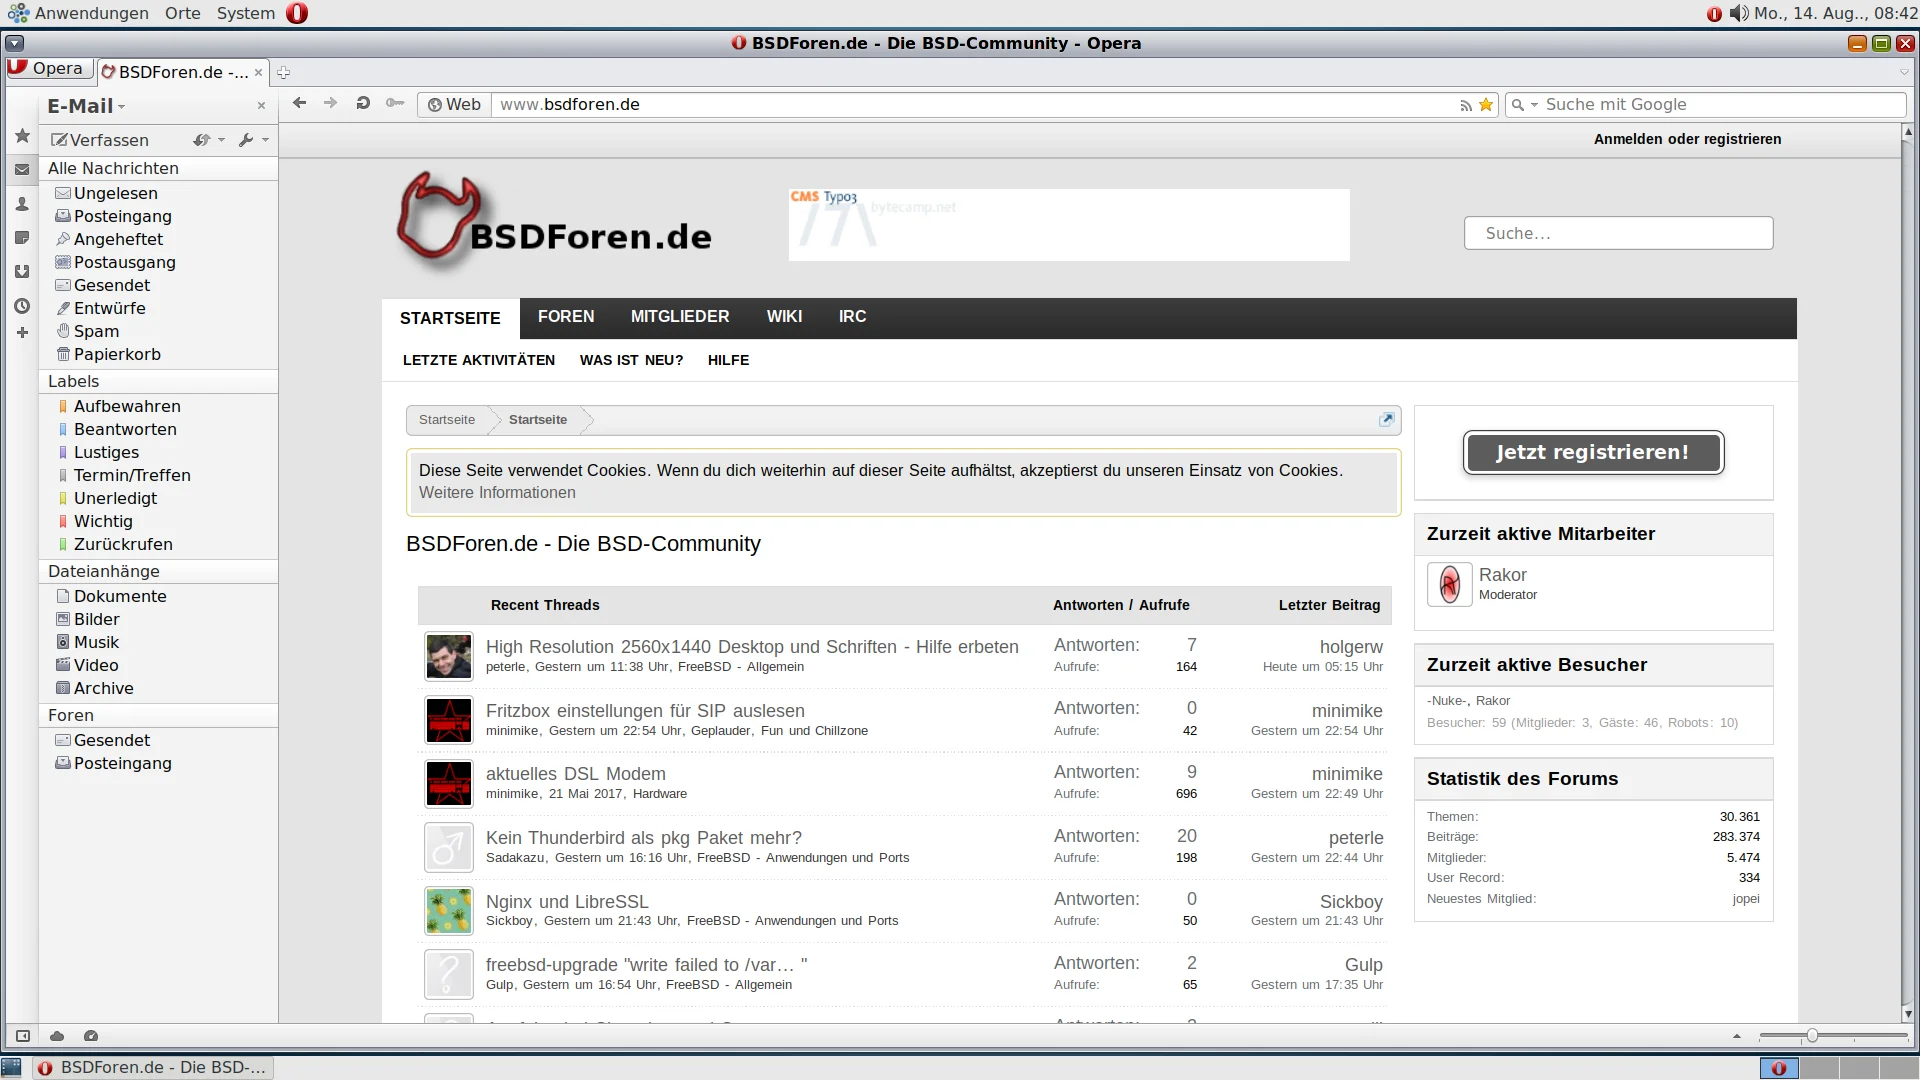The height and width of the screenshot is (1080, 1920).
Task: Open the Contacts panel icon
Action: (x=22, y=204)
